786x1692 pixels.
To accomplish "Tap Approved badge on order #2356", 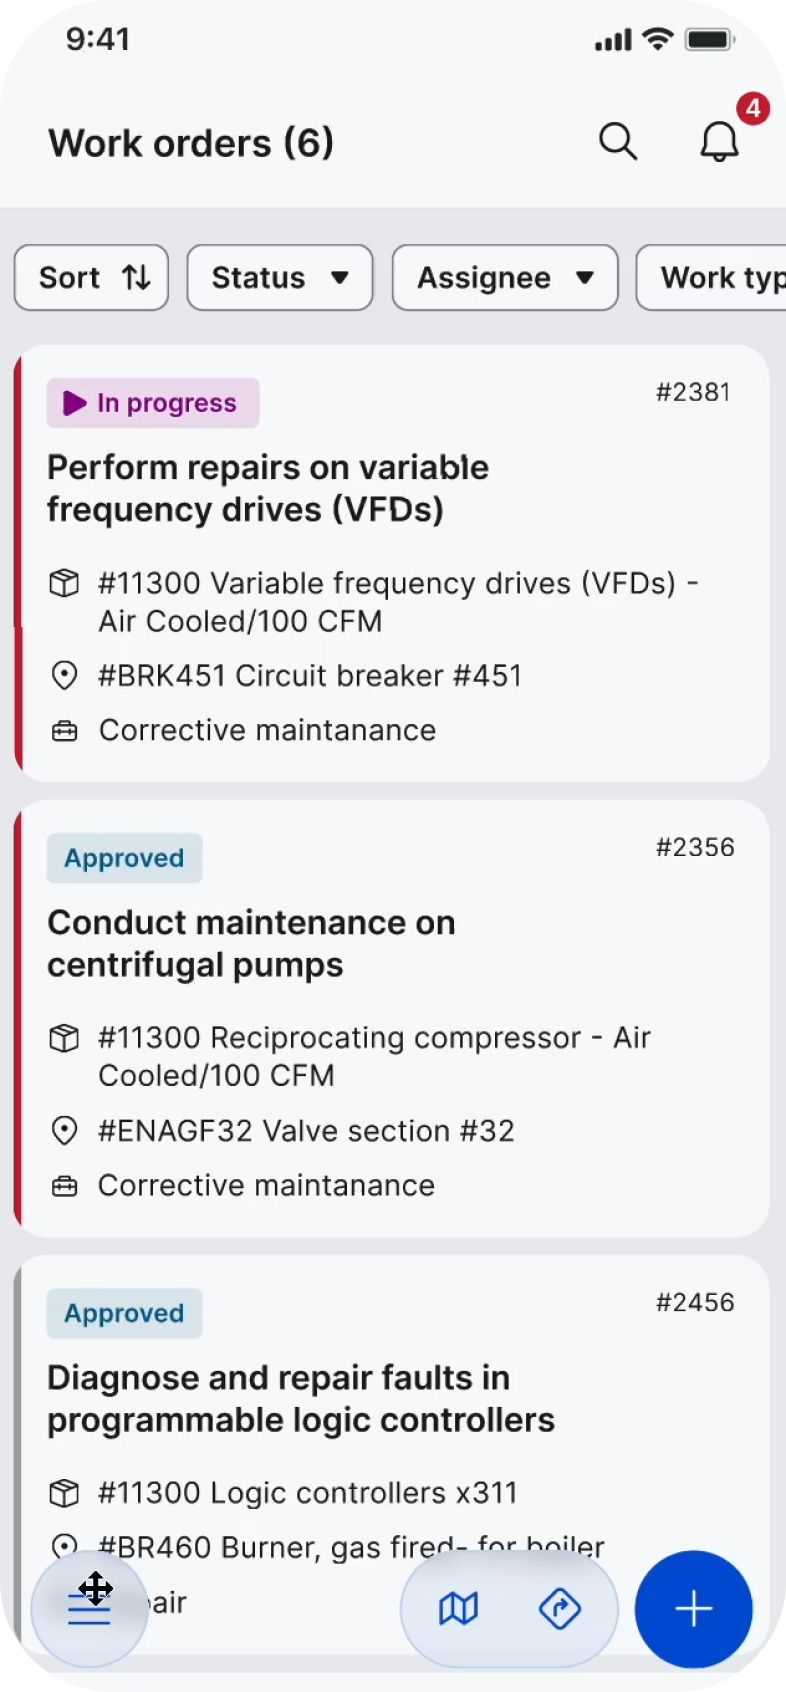I will coord(125,858).
